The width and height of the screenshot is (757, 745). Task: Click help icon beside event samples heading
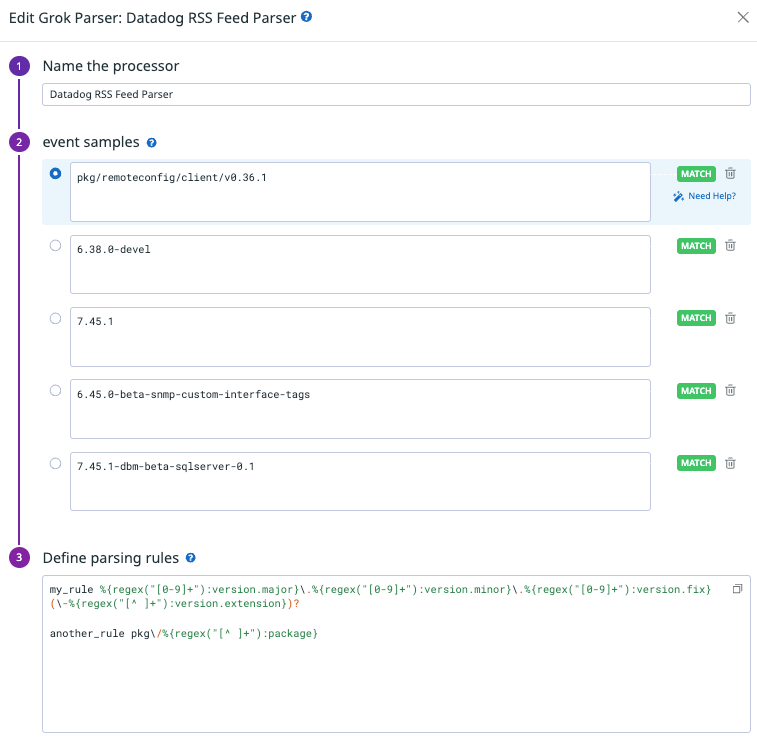click(x=151, y=143)
